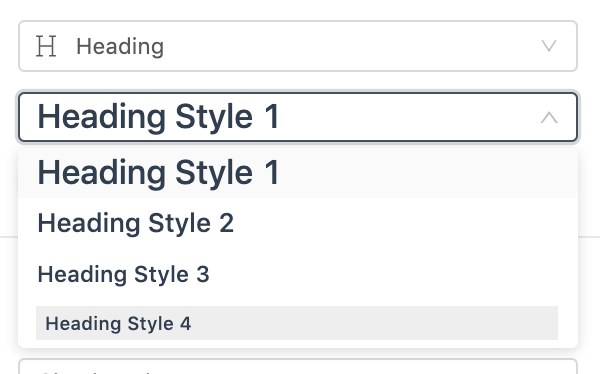Click the '4' in Heading Style 4
Viewport: 600px width, 374px height.
[186, 324]
